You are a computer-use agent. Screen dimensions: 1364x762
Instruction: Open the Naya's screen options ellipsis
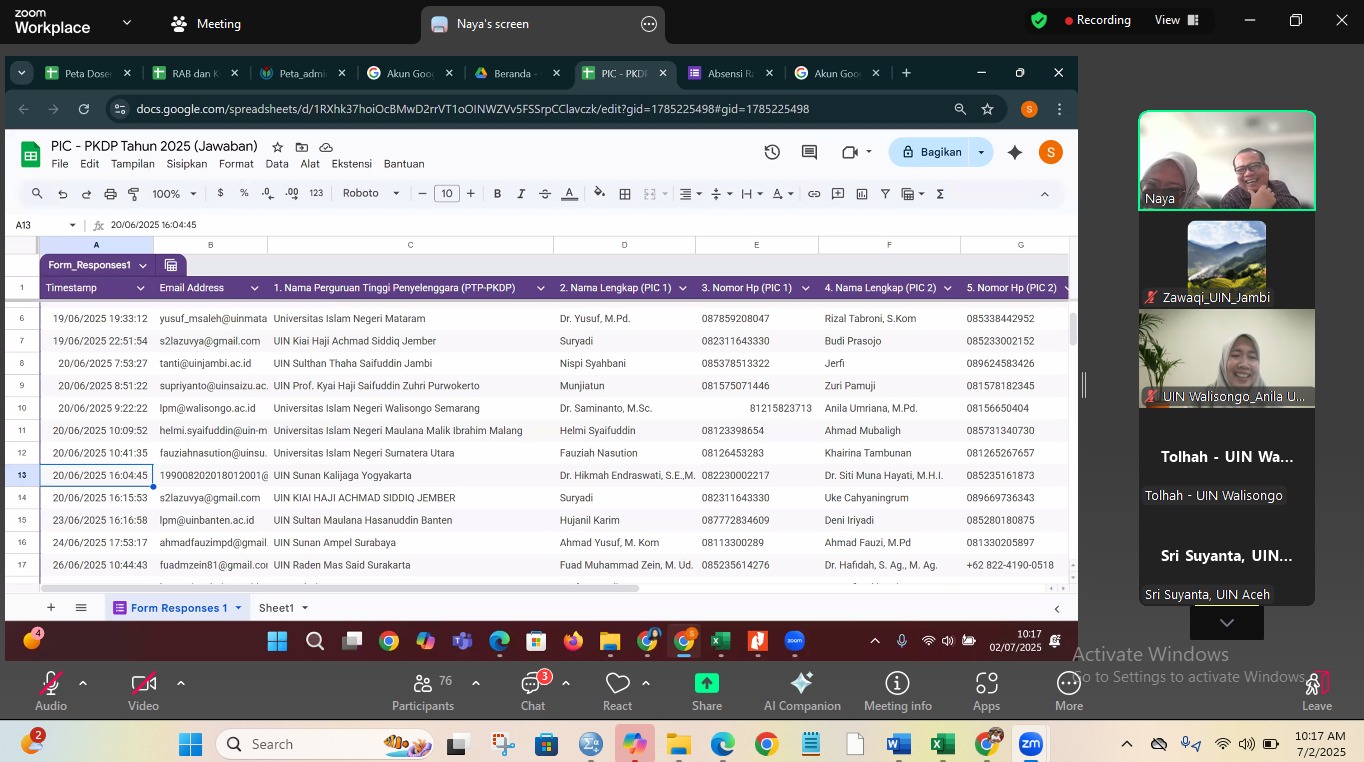pos(649,24)
